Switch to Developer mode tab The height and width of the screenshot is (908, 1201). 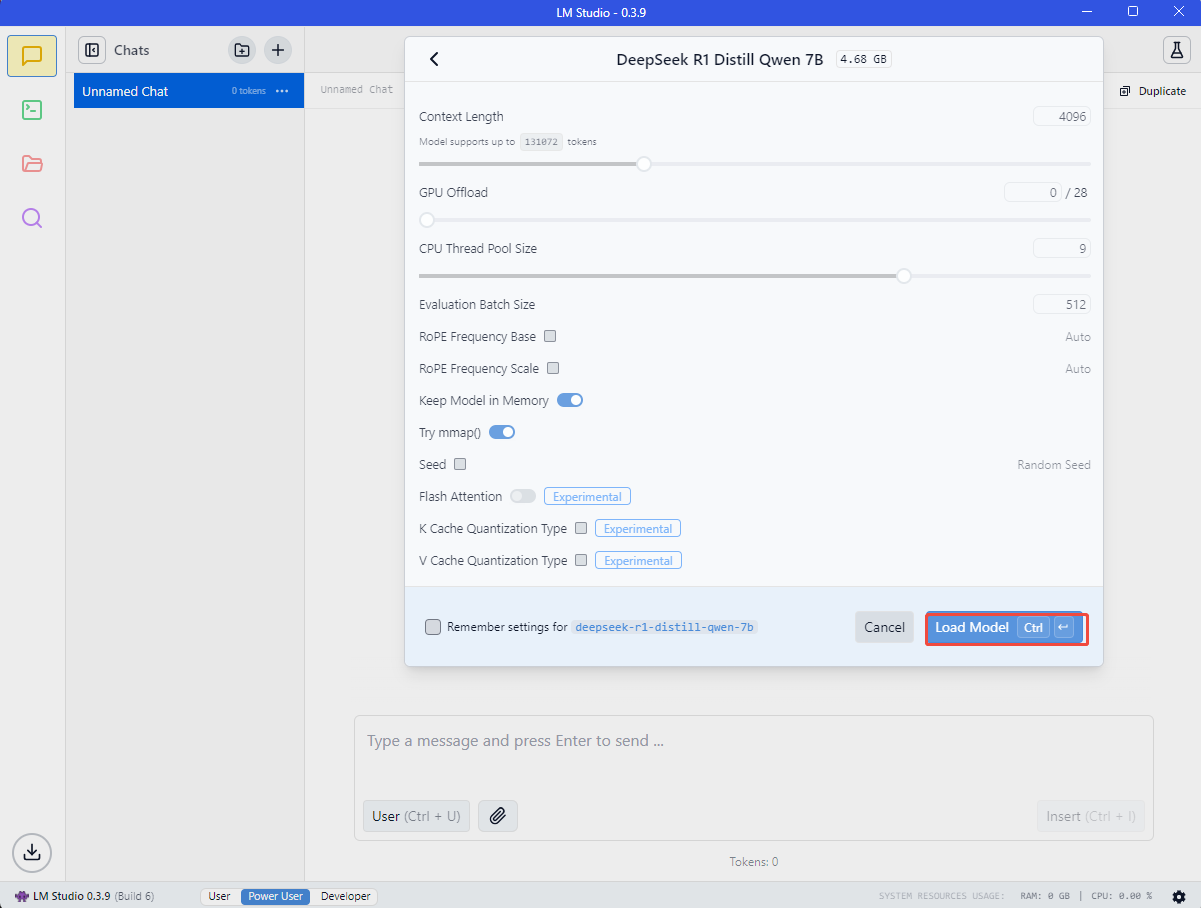pos(345,896)
